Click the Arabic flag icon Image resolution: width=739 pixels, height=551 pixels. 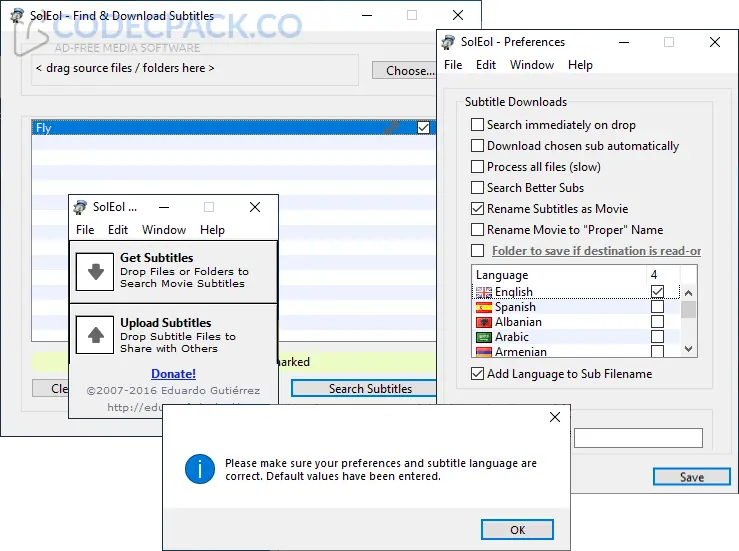pyautogui.click(x=484, y=337)
